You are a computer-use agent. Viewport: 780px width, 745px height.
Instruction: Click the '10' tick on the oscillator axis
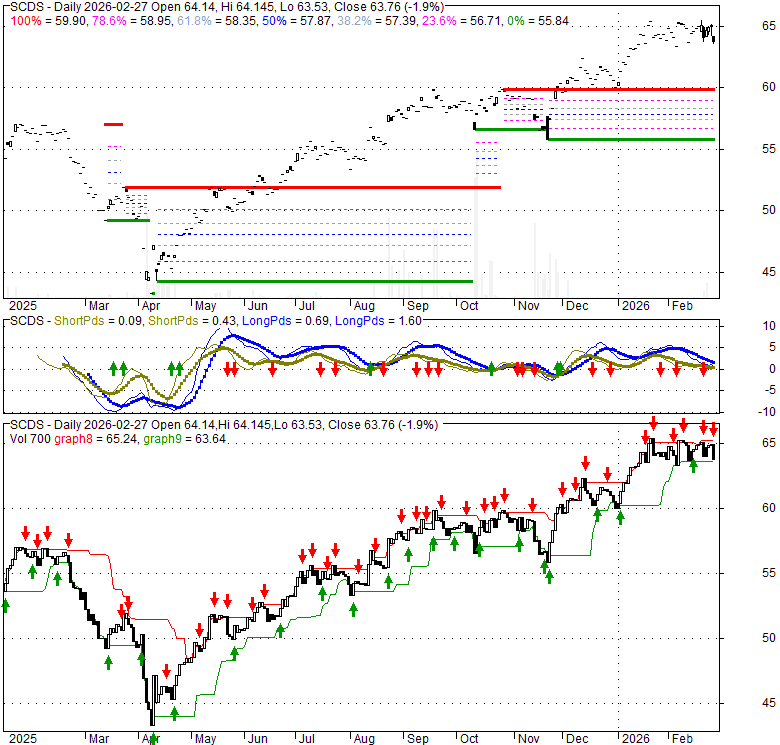click(x=769, y=326)
